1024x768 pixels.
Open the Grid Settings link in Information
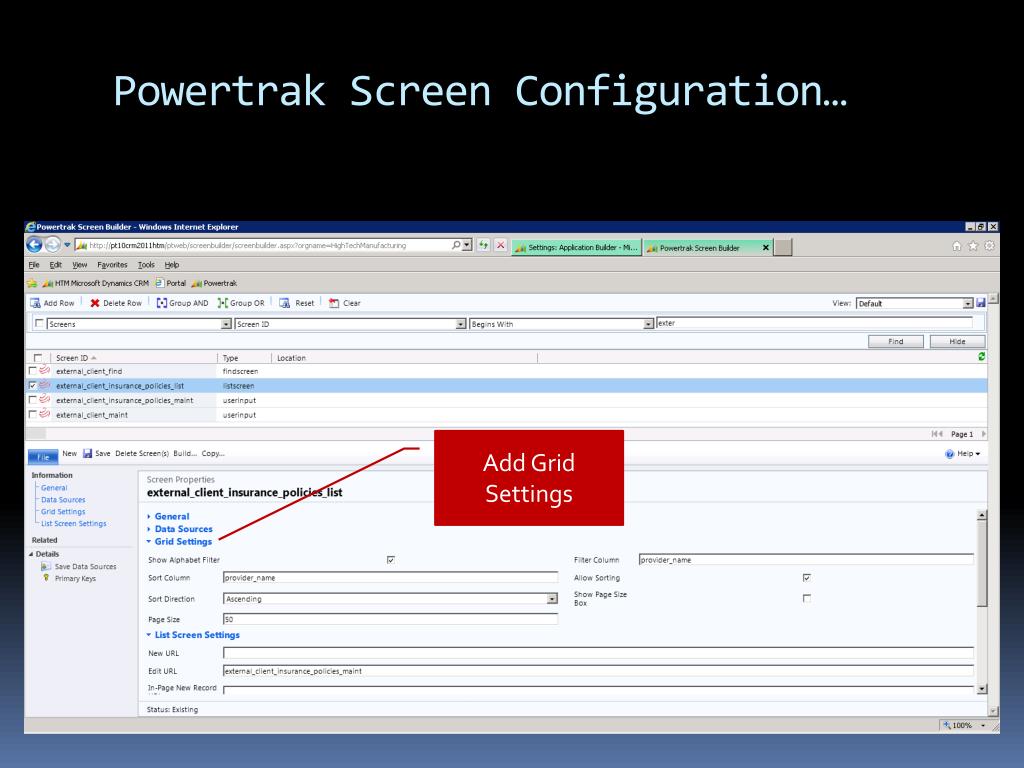[x=63, y=511]
